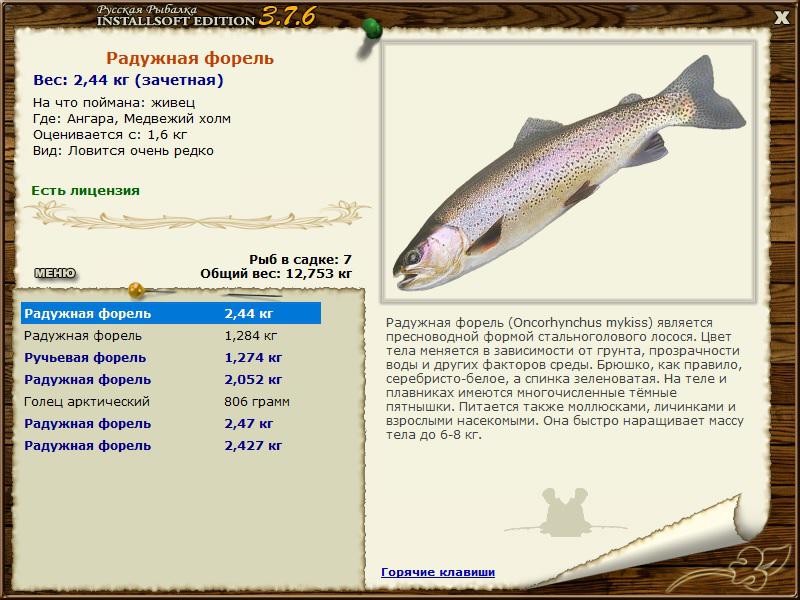Click the Рыб в садке: 7 counter

pos(301,260)
